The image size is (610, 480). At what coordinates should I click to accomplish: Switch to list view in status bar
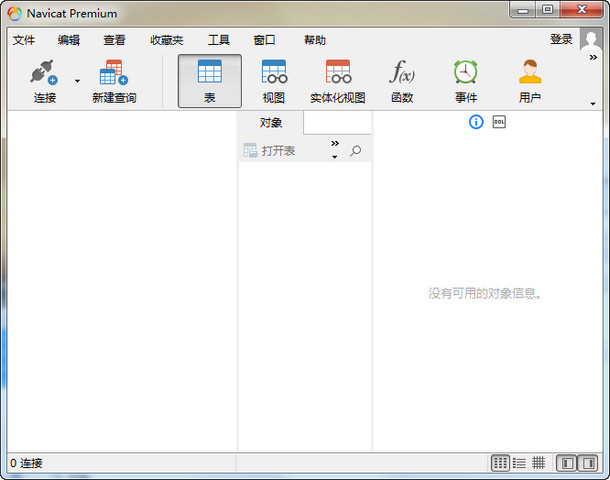click(519, 463)
